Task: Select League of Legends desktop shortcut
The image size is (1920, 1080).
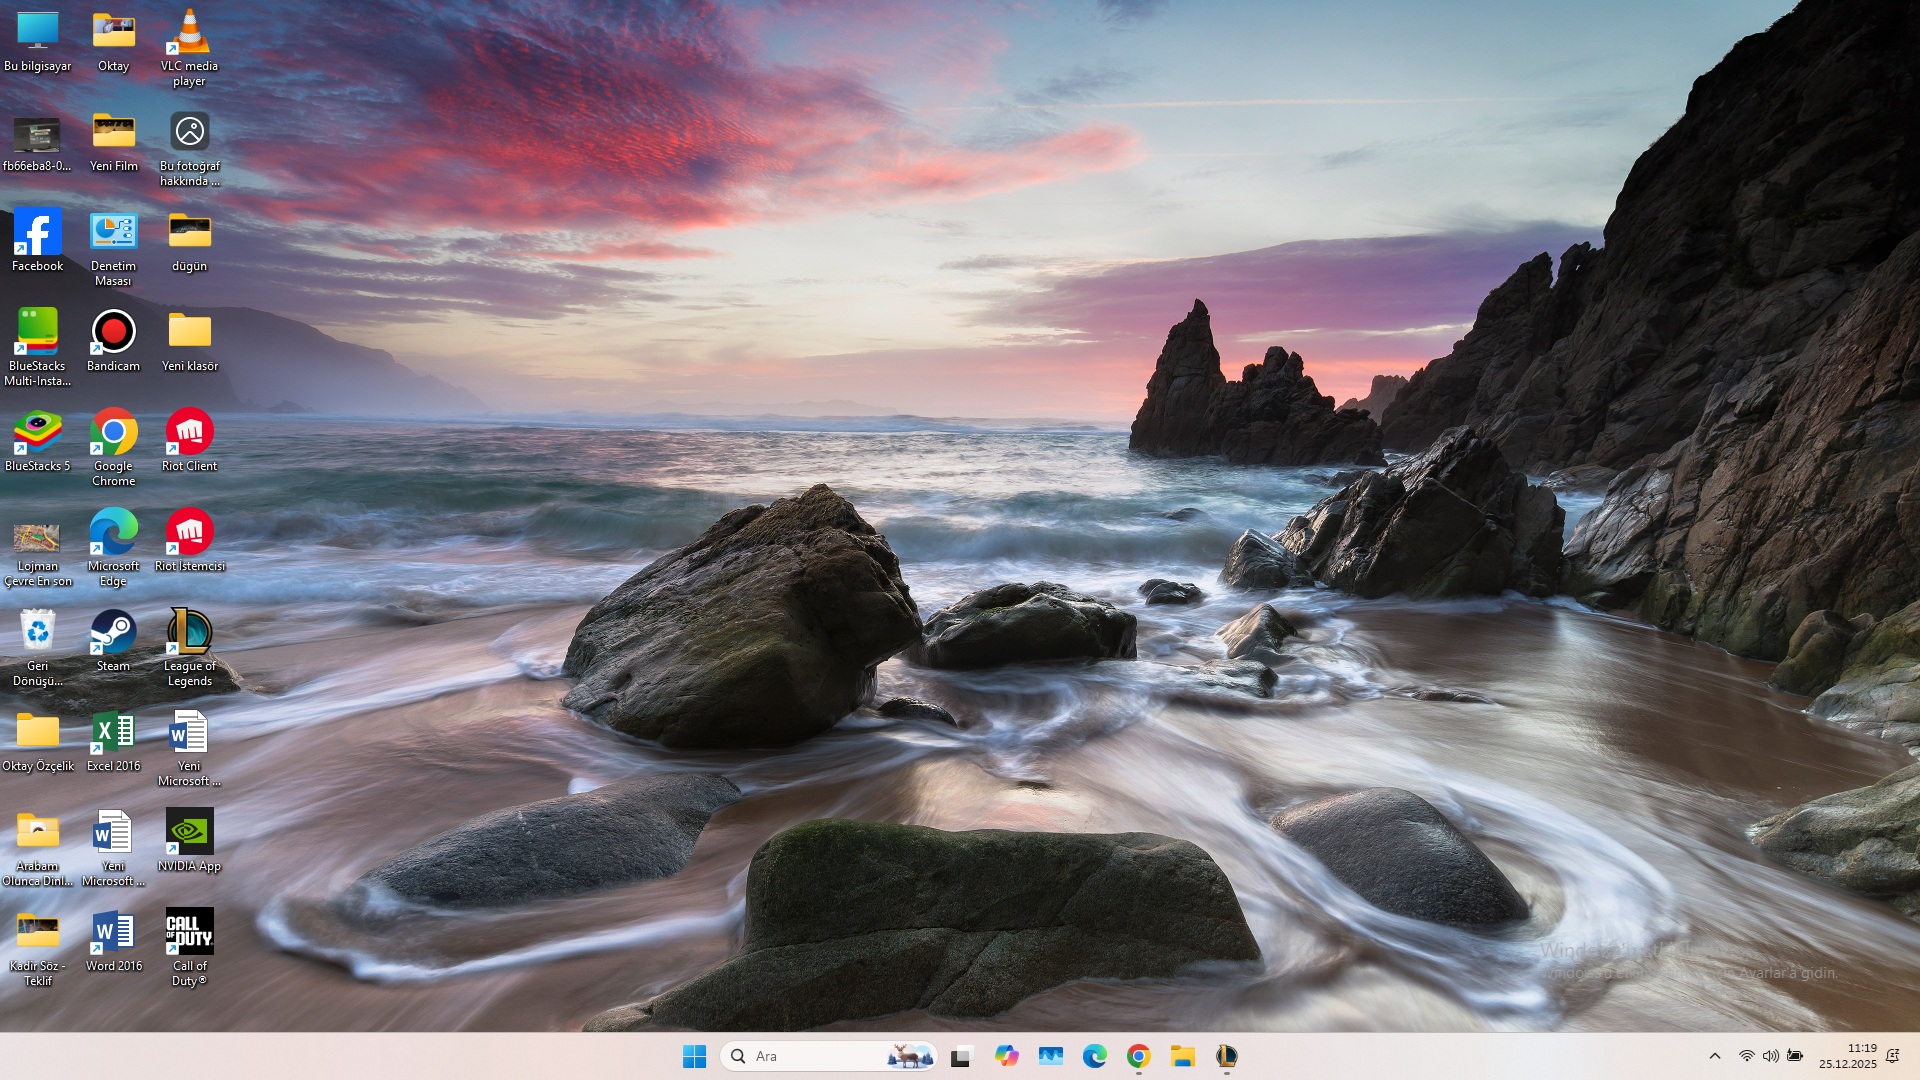Action: tap(189, 648)
